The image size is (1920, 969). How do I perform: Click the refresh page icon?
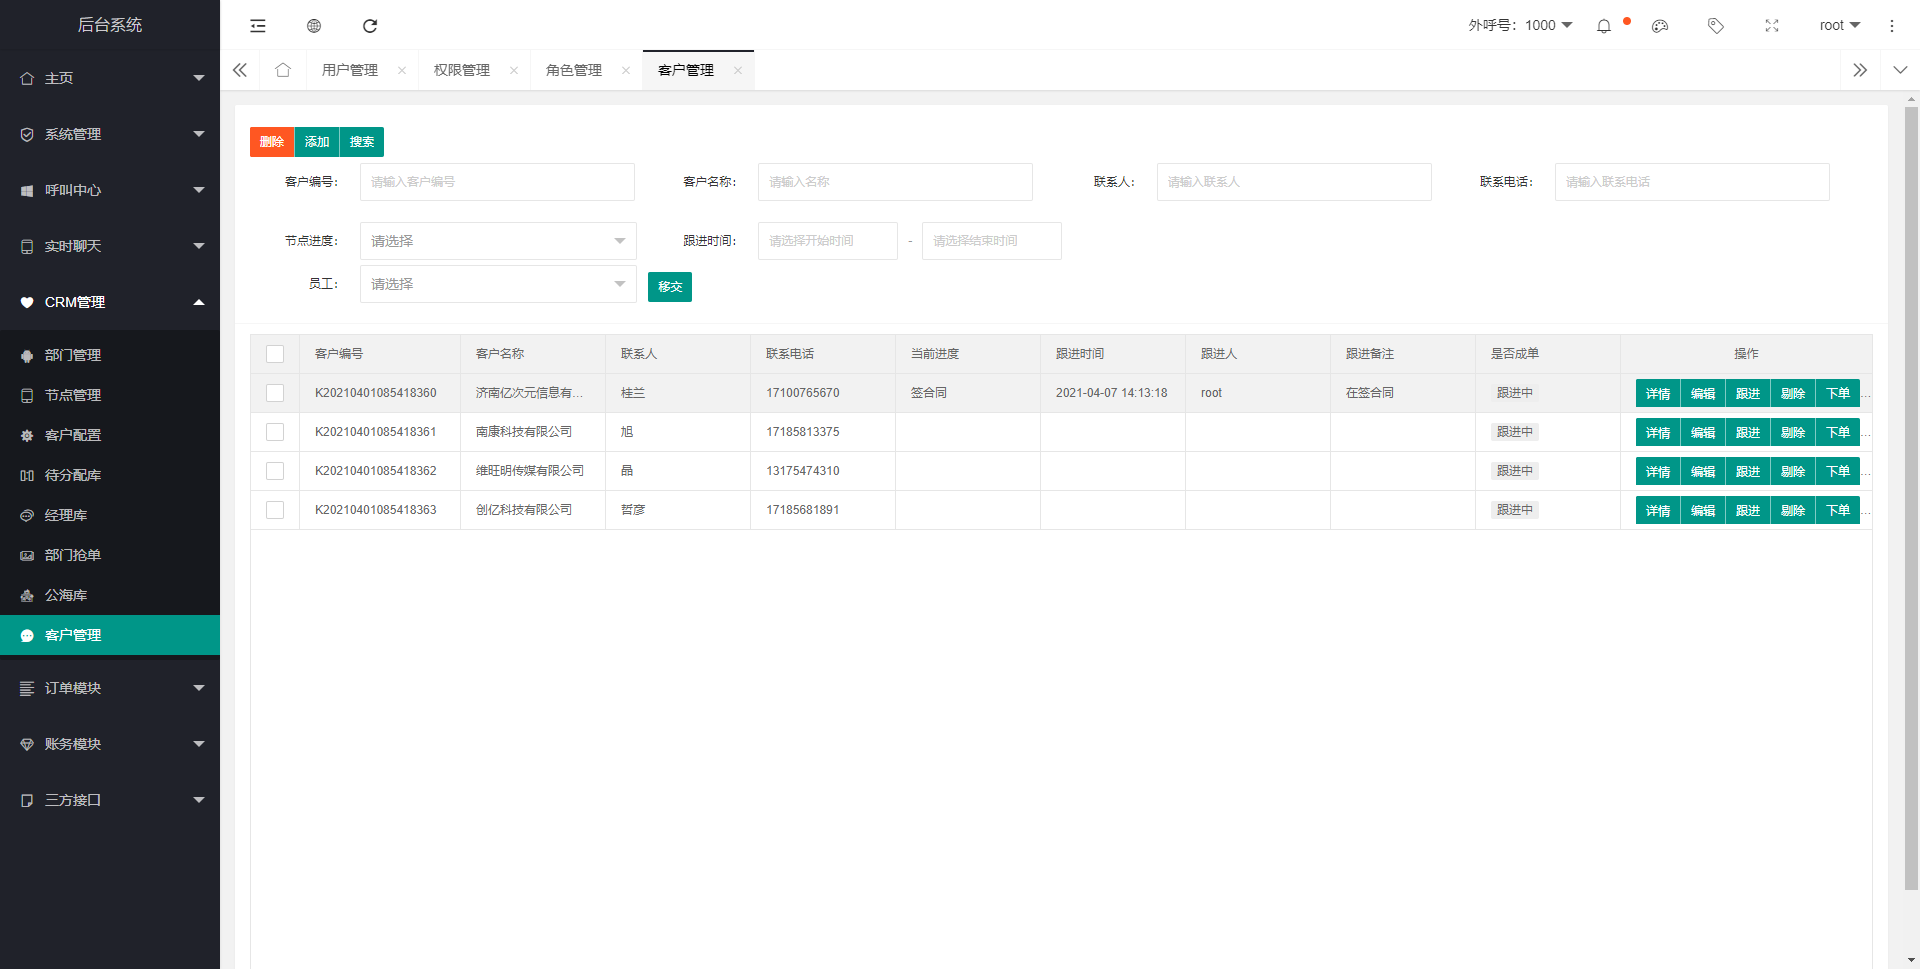pyautogui.click(x=370, y=26)
